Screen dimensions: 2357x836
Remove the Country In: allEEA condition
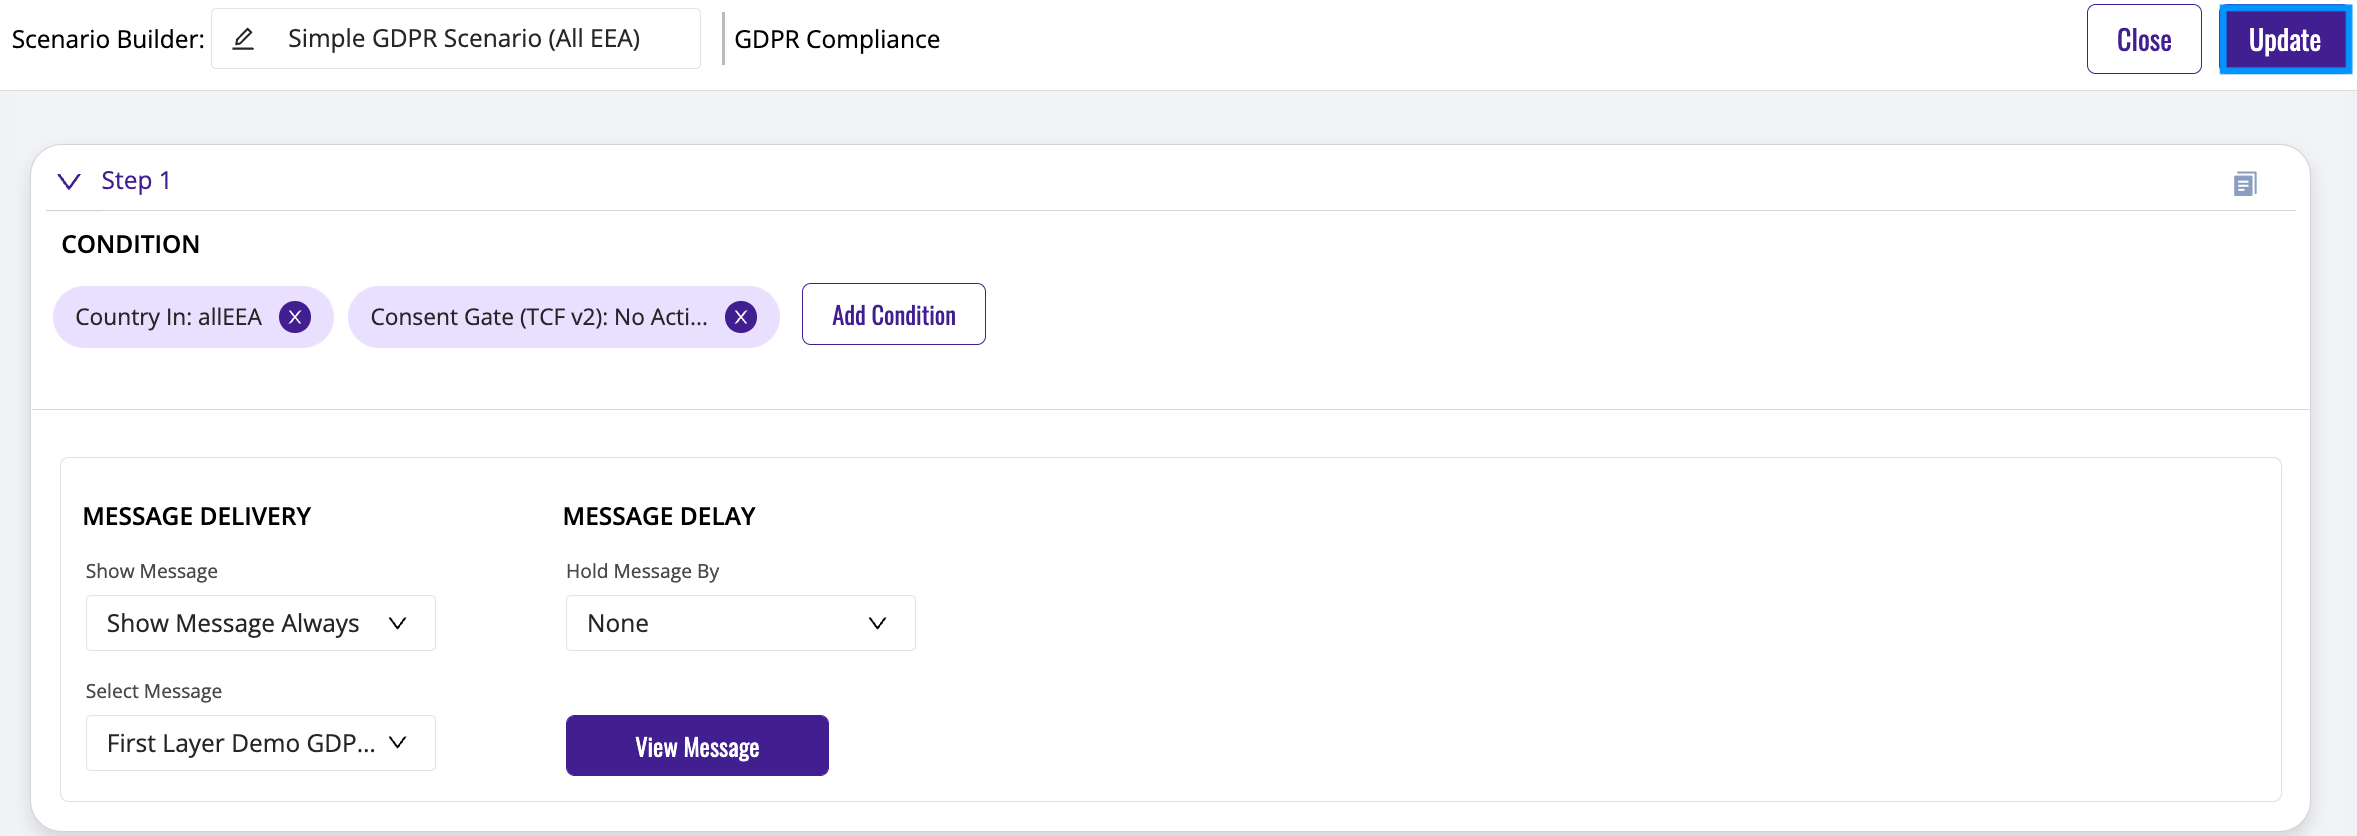[295, 317]
